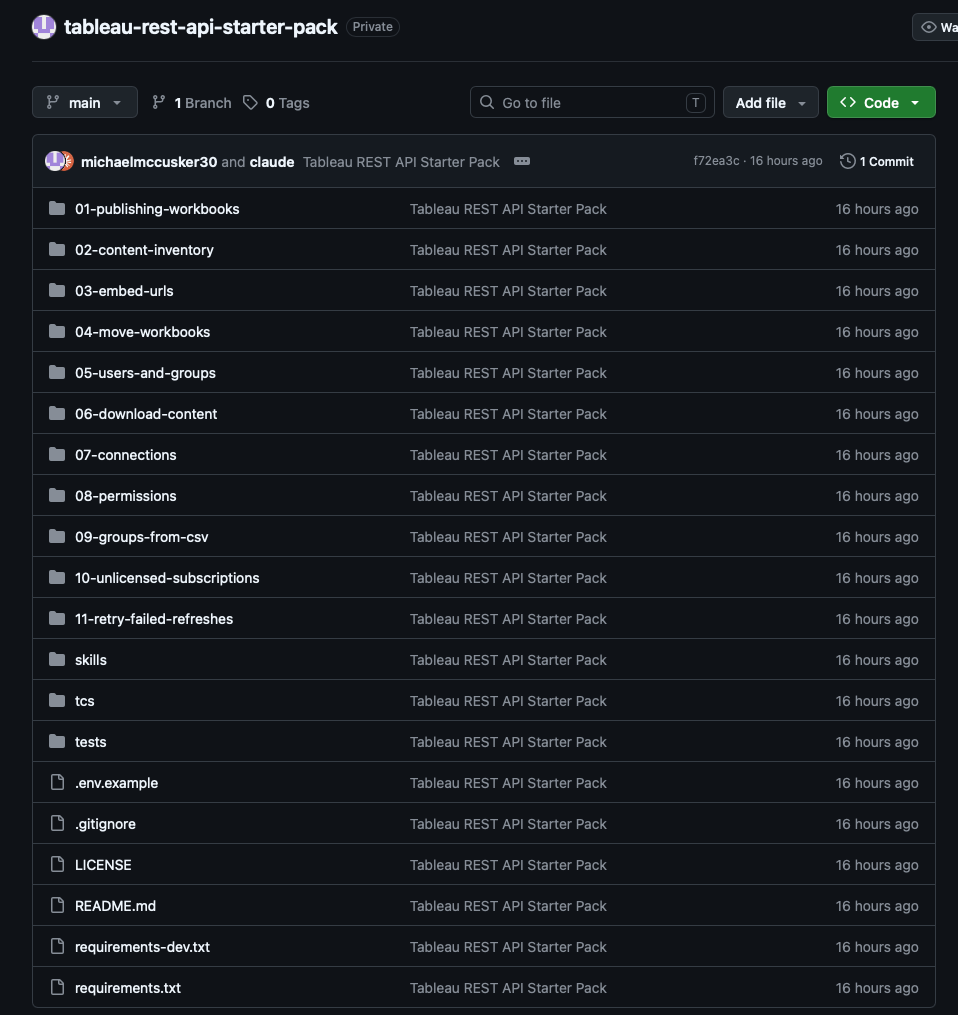Screen dimensions: 958x1015
Task: Open the requirements-dev.txt file name
Action: [x=142, y=946]
